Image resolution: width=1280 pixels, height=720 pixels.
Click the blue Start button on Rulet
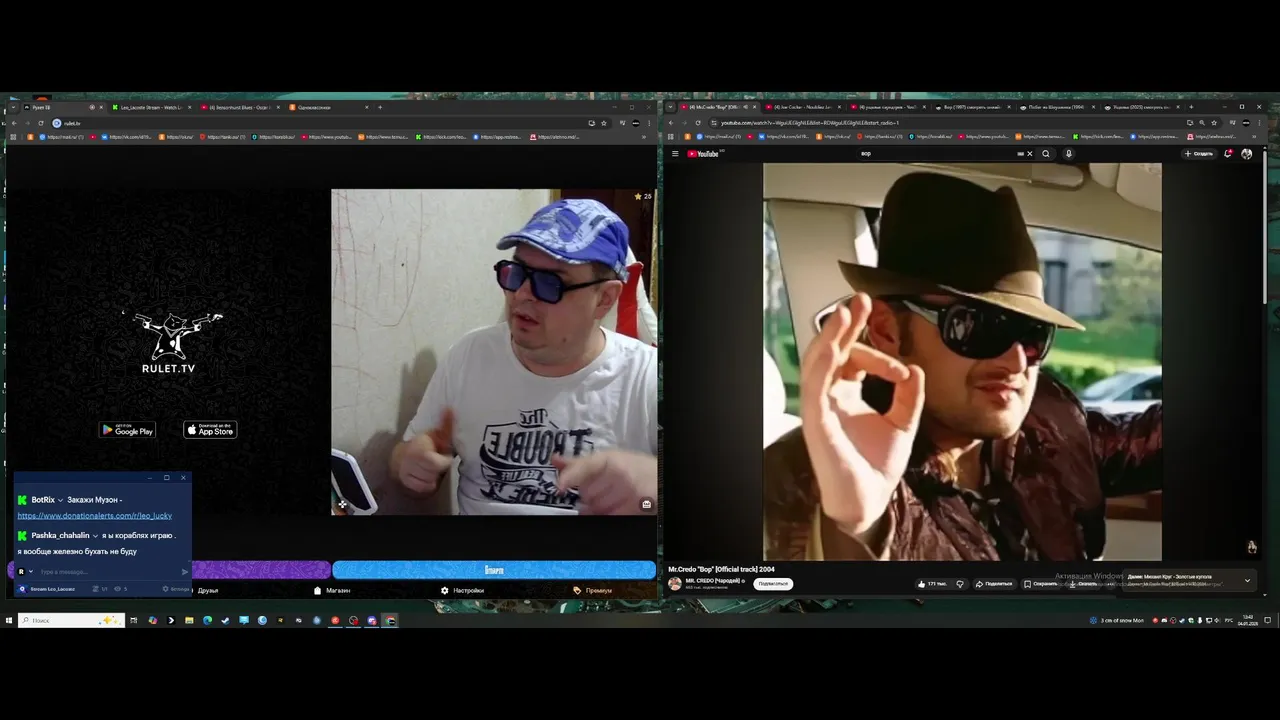(494, 570)
